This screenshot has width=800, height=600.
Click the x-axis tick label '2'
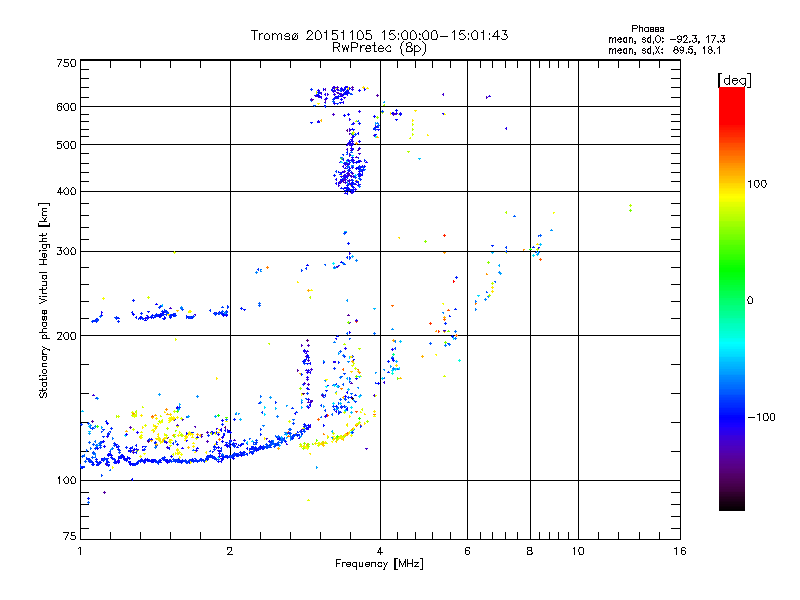[x=230, y=551]
